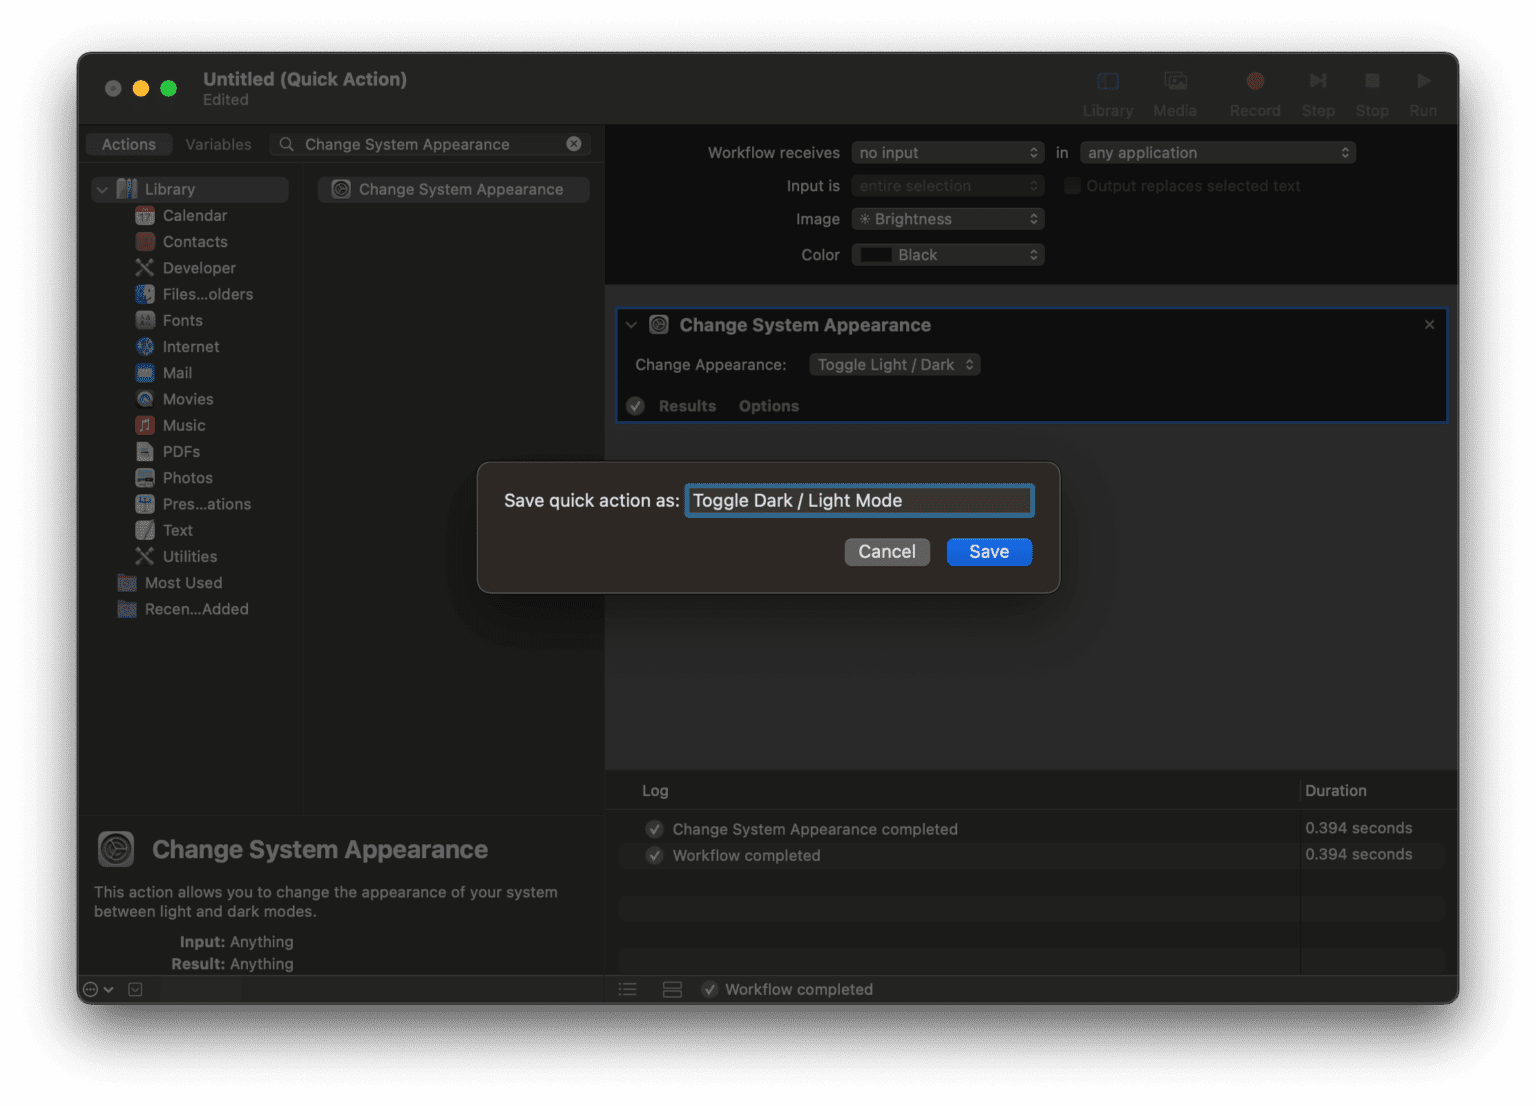Screen dimensions: 1536x1106
Task: Switch to the Variables tab
Action: click(218, 144)
